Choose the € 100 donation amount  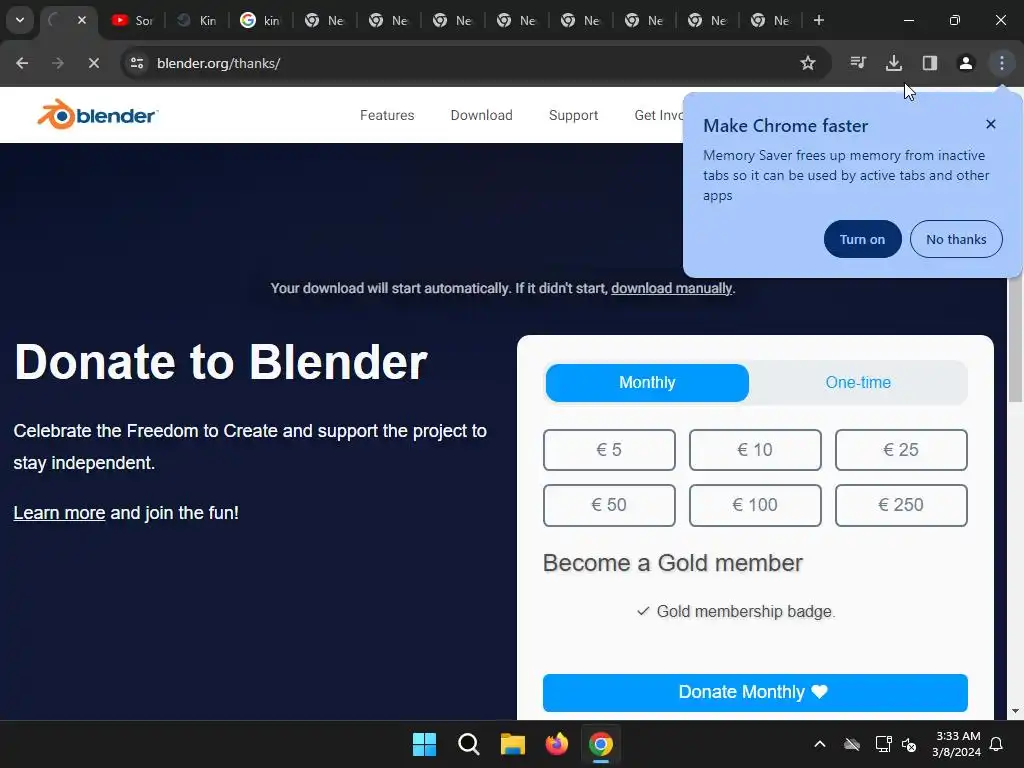pyautogui.click(x=755, y=505)
